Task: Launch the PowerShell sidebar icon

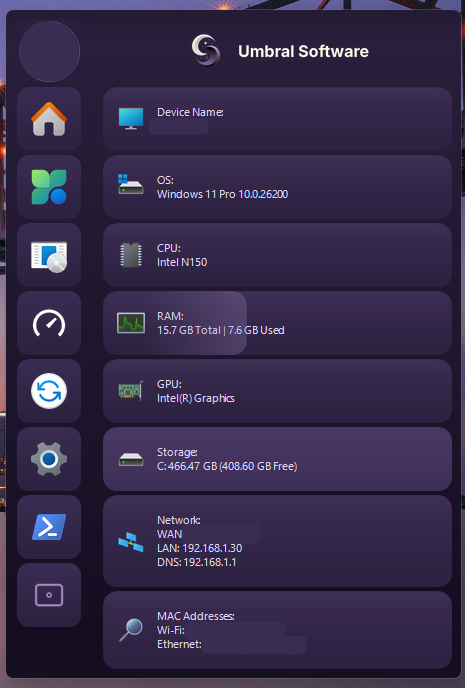Action: coord(49,527)
